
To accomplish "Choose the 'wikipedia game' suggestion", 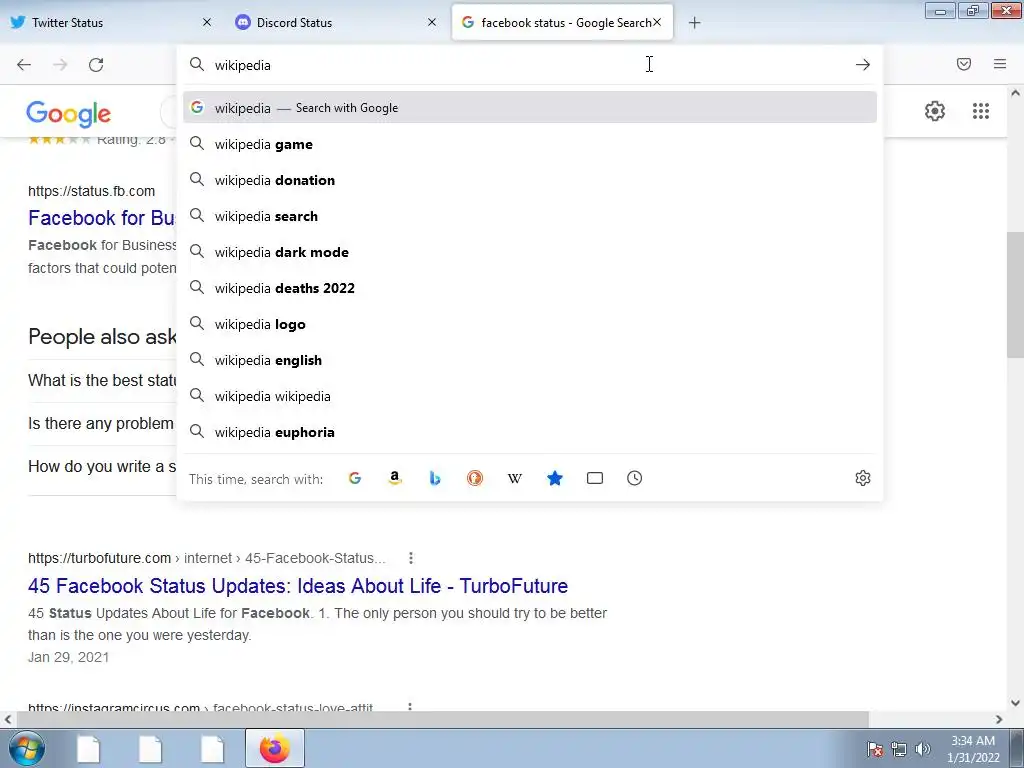I will pyautogui.click(x=530, y=144).
